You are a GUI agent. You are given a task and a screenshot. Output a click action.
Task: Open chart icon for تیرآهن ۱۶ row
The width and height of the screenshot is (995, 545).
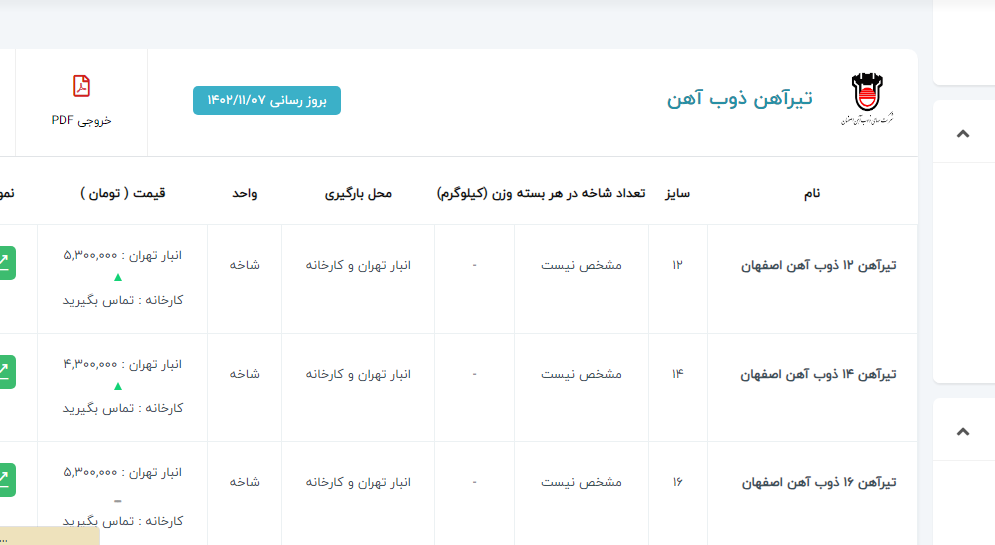(x=5, y=480)
